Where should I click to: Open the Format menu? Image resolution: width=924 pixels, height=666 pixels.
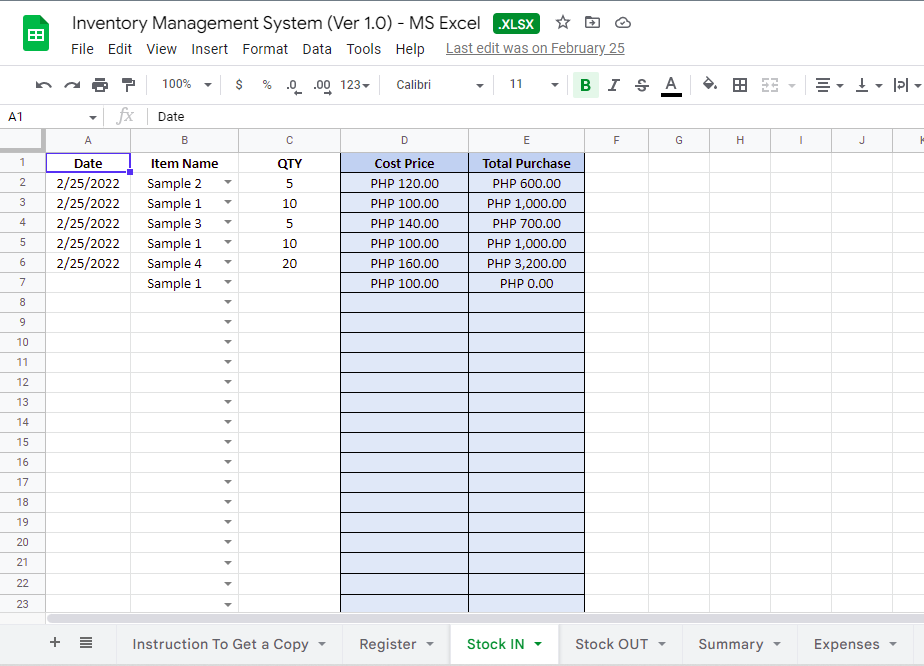pos(265,49)
